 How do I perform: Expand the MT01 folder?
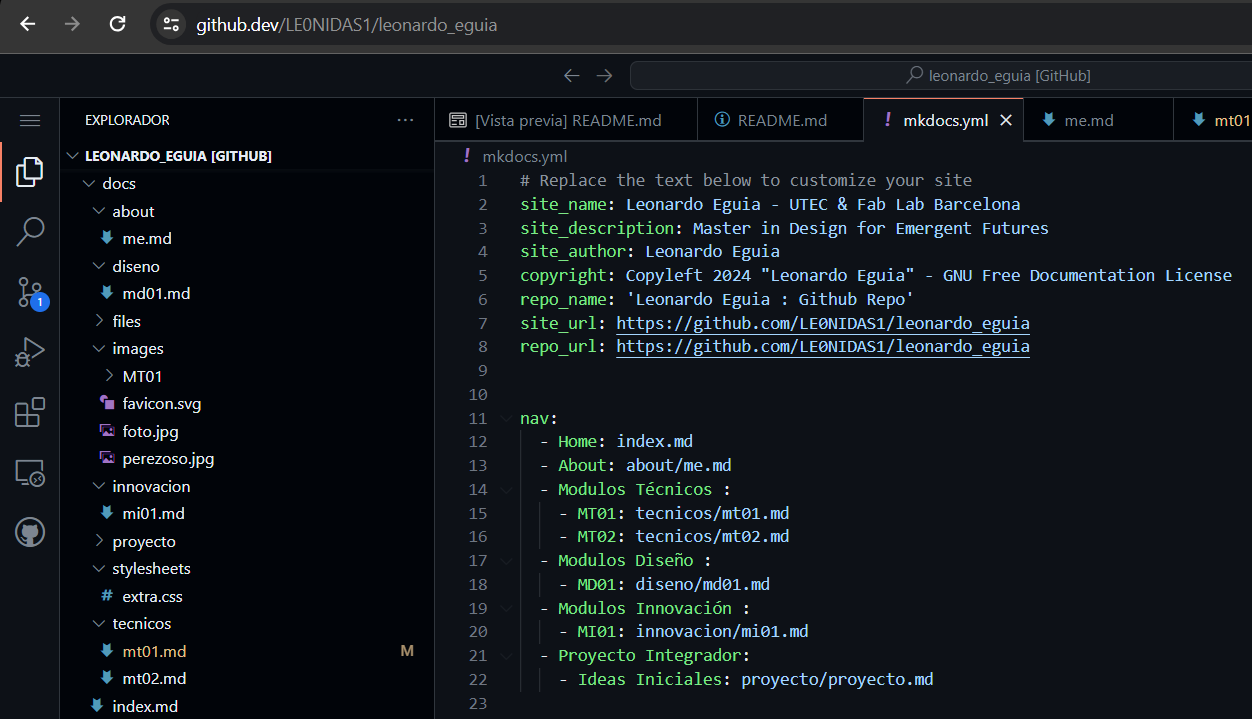[109, 376]
